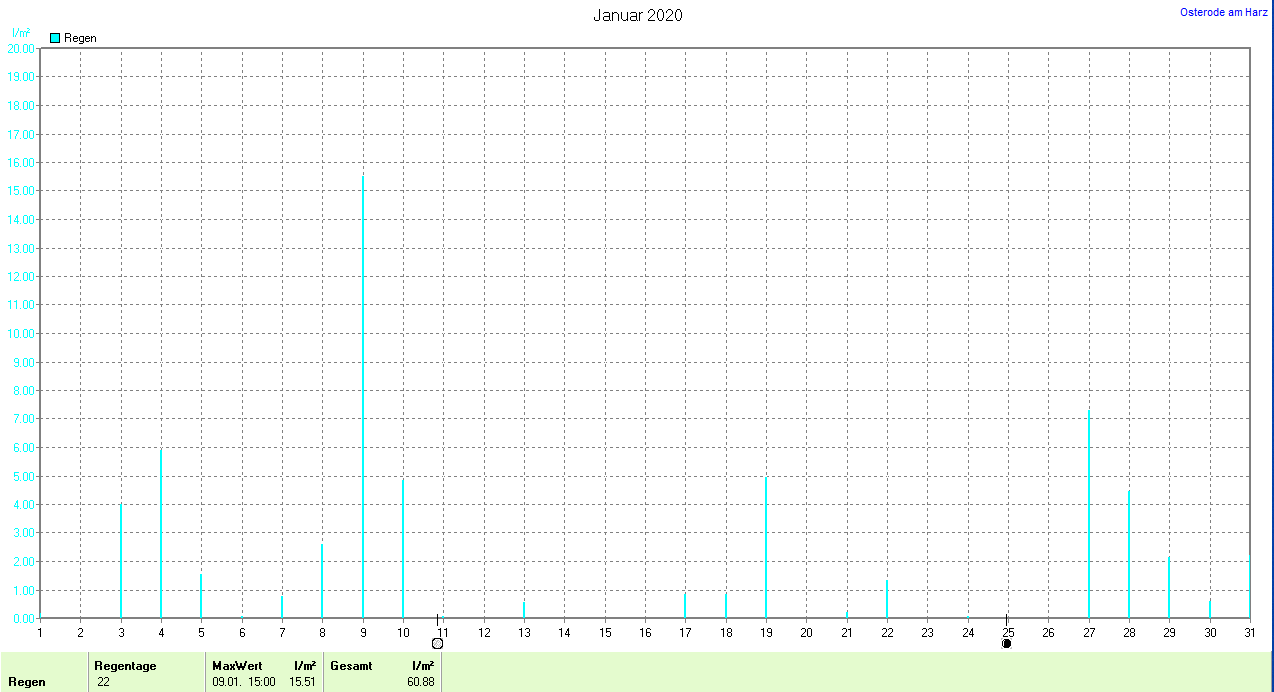Click the day 19 rain bar

pos(766,548)
